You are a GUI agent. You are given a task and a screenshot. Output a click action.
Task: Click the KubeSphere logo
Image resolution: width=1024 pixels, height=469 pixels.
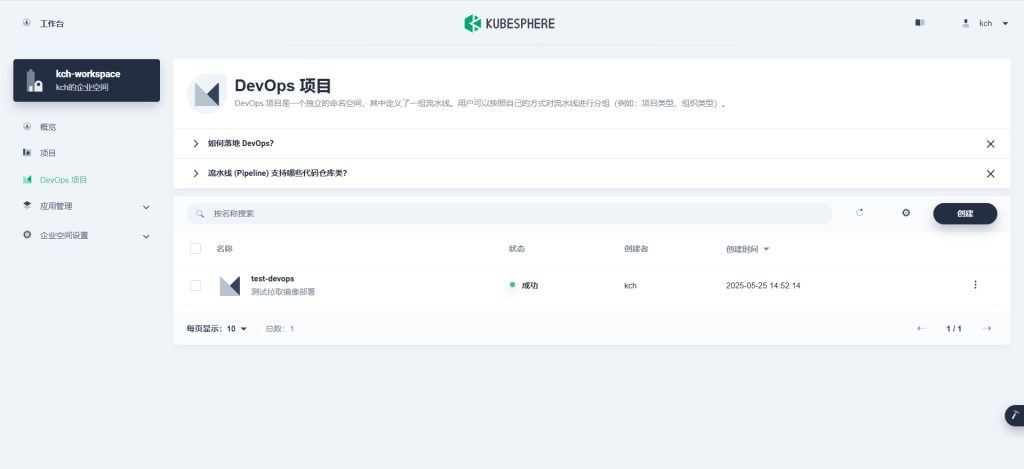509,24
